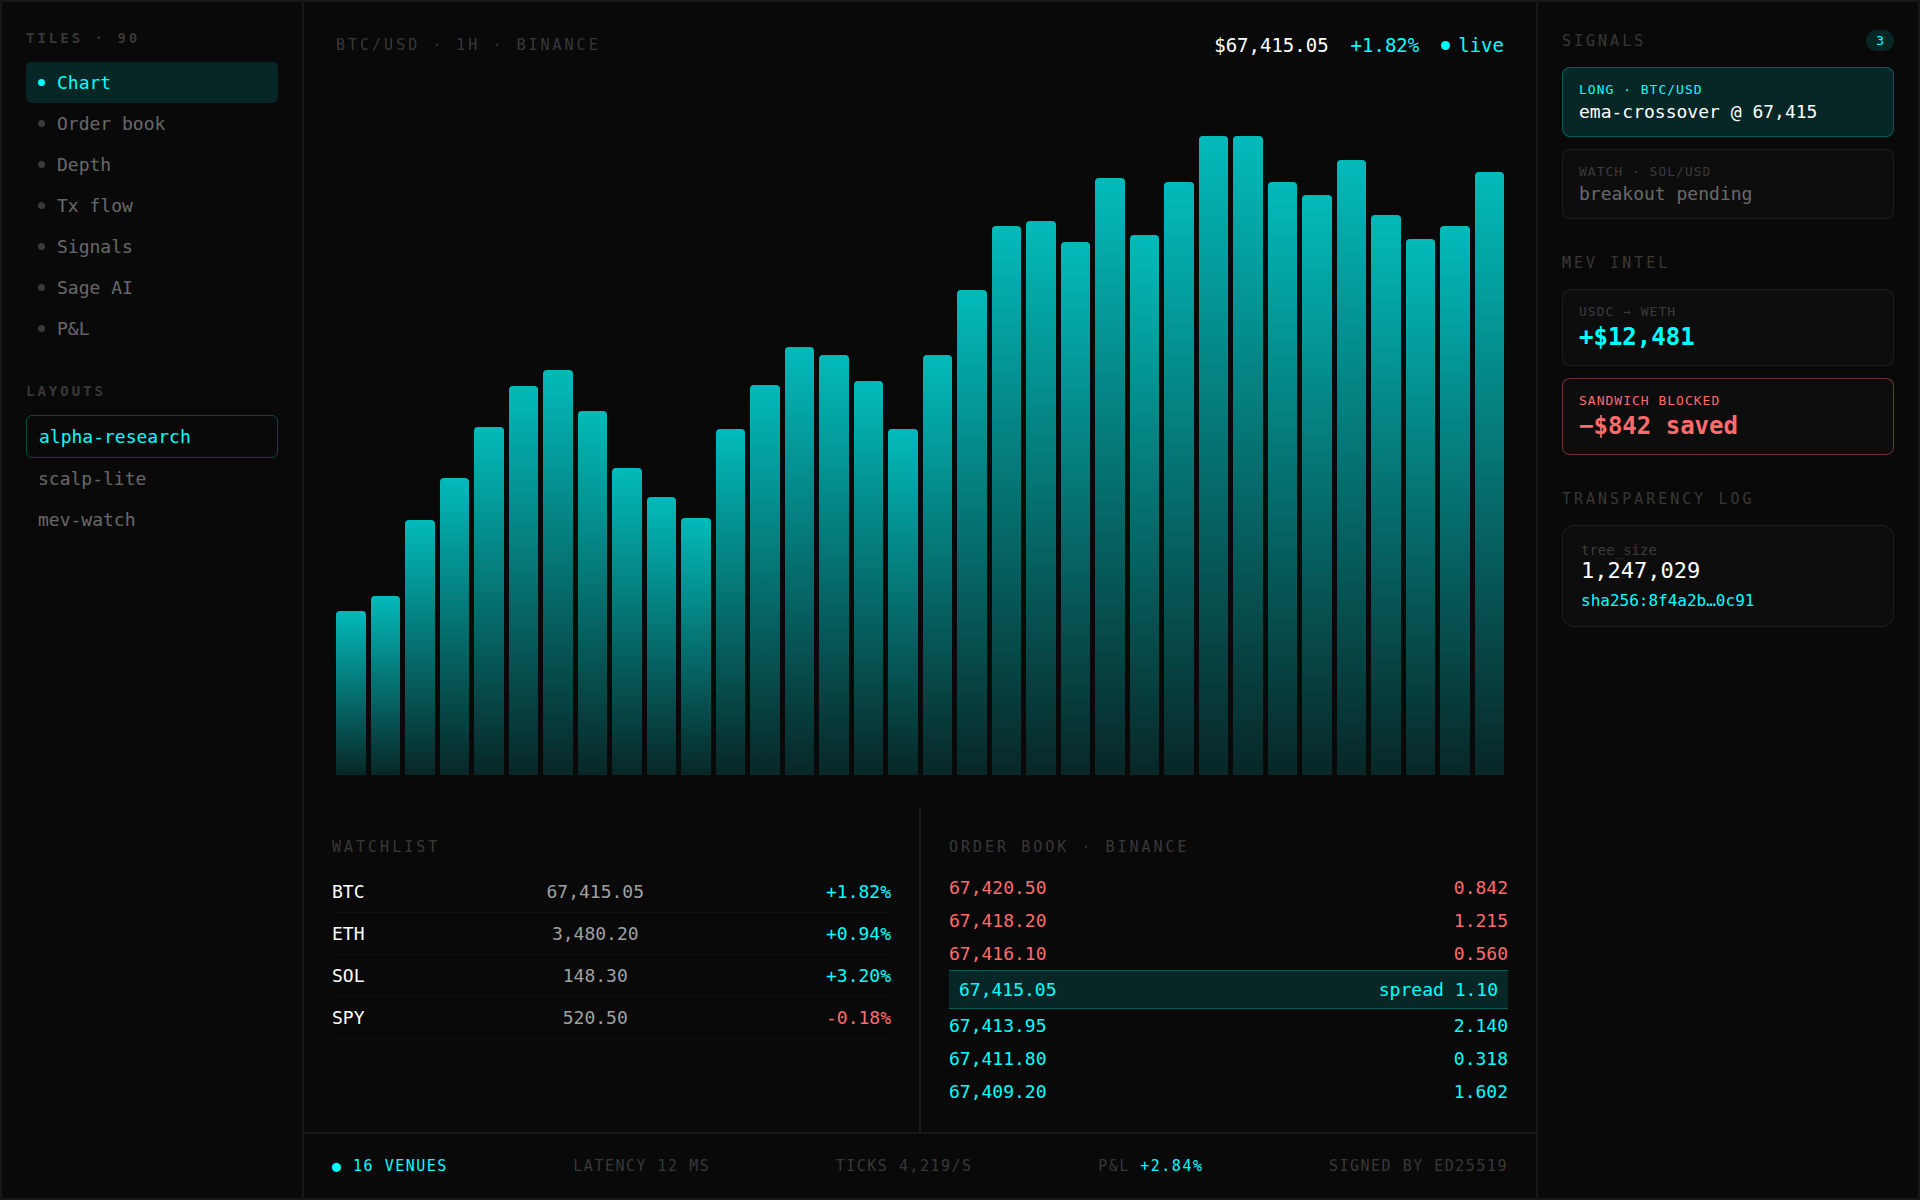
Task: Open the Sage AI tile
Action: [152, 288]
